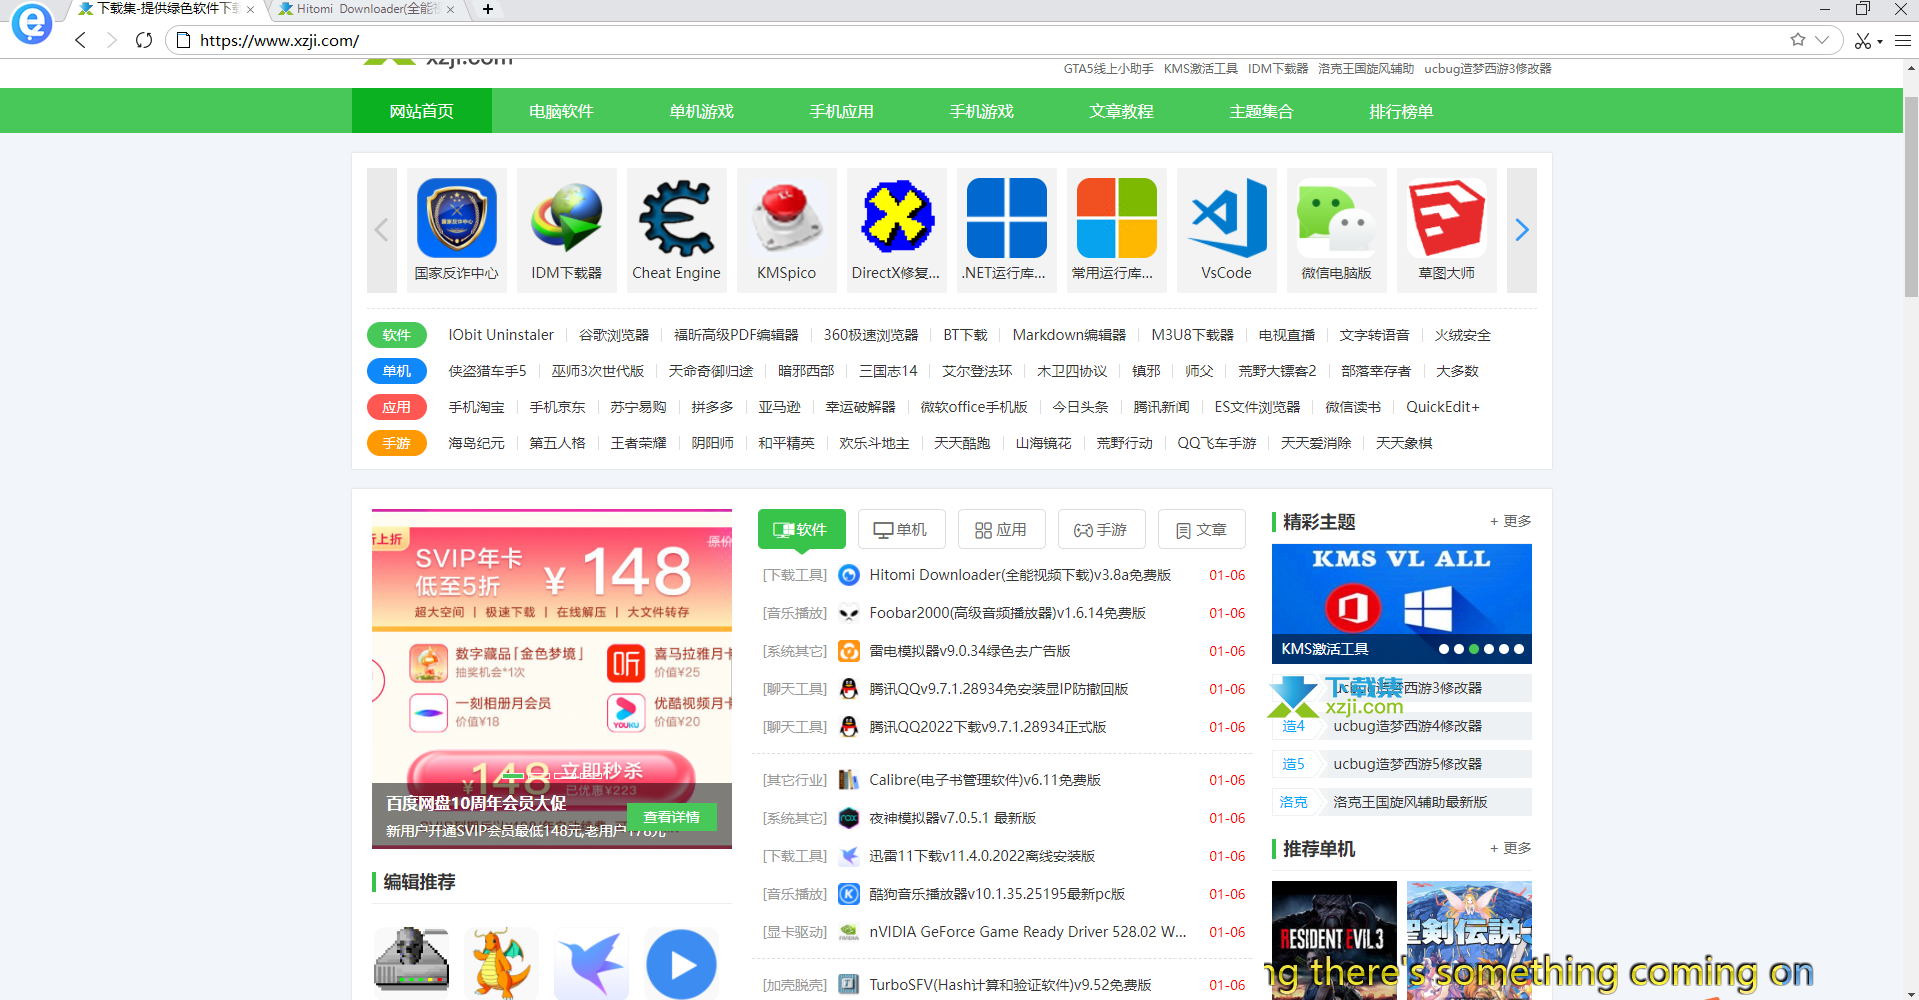The width and height of the screenshot is (1919, 1000).
Task: Select 手机应用 in navigation bar
Action: (x=841, y=111)
